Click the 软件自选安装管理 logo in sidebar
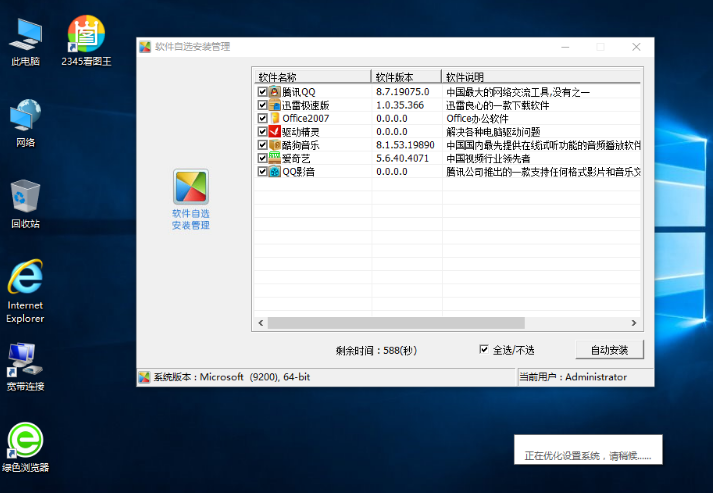713x493 pixels. click(191, 186)
